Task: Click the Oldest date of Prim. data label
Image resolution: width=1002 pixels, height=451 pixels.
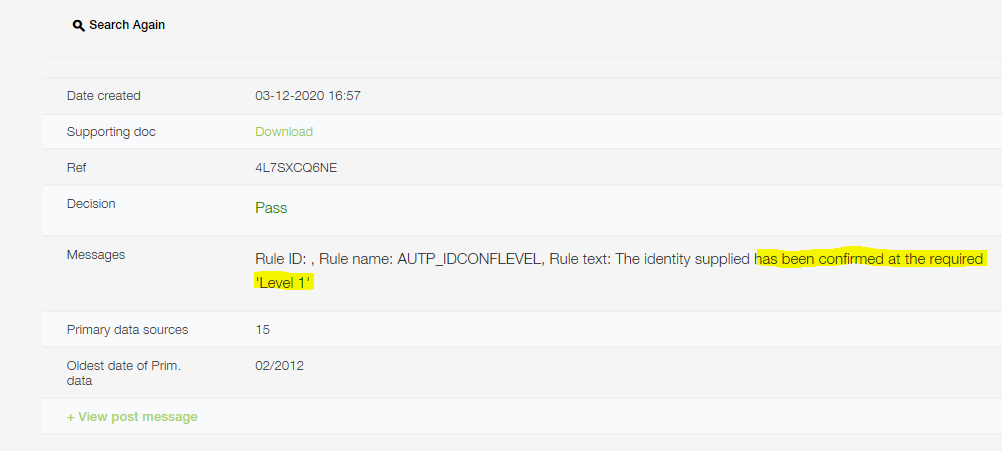Action: 124,373
